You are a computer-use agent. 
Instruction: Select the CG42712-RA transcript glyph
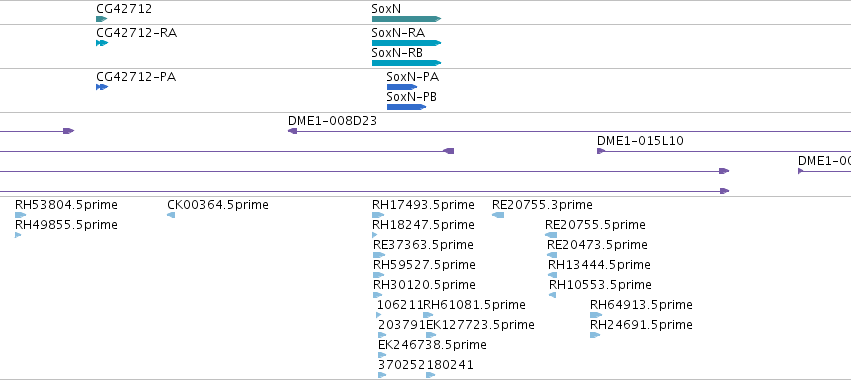(x=102, y=43)
